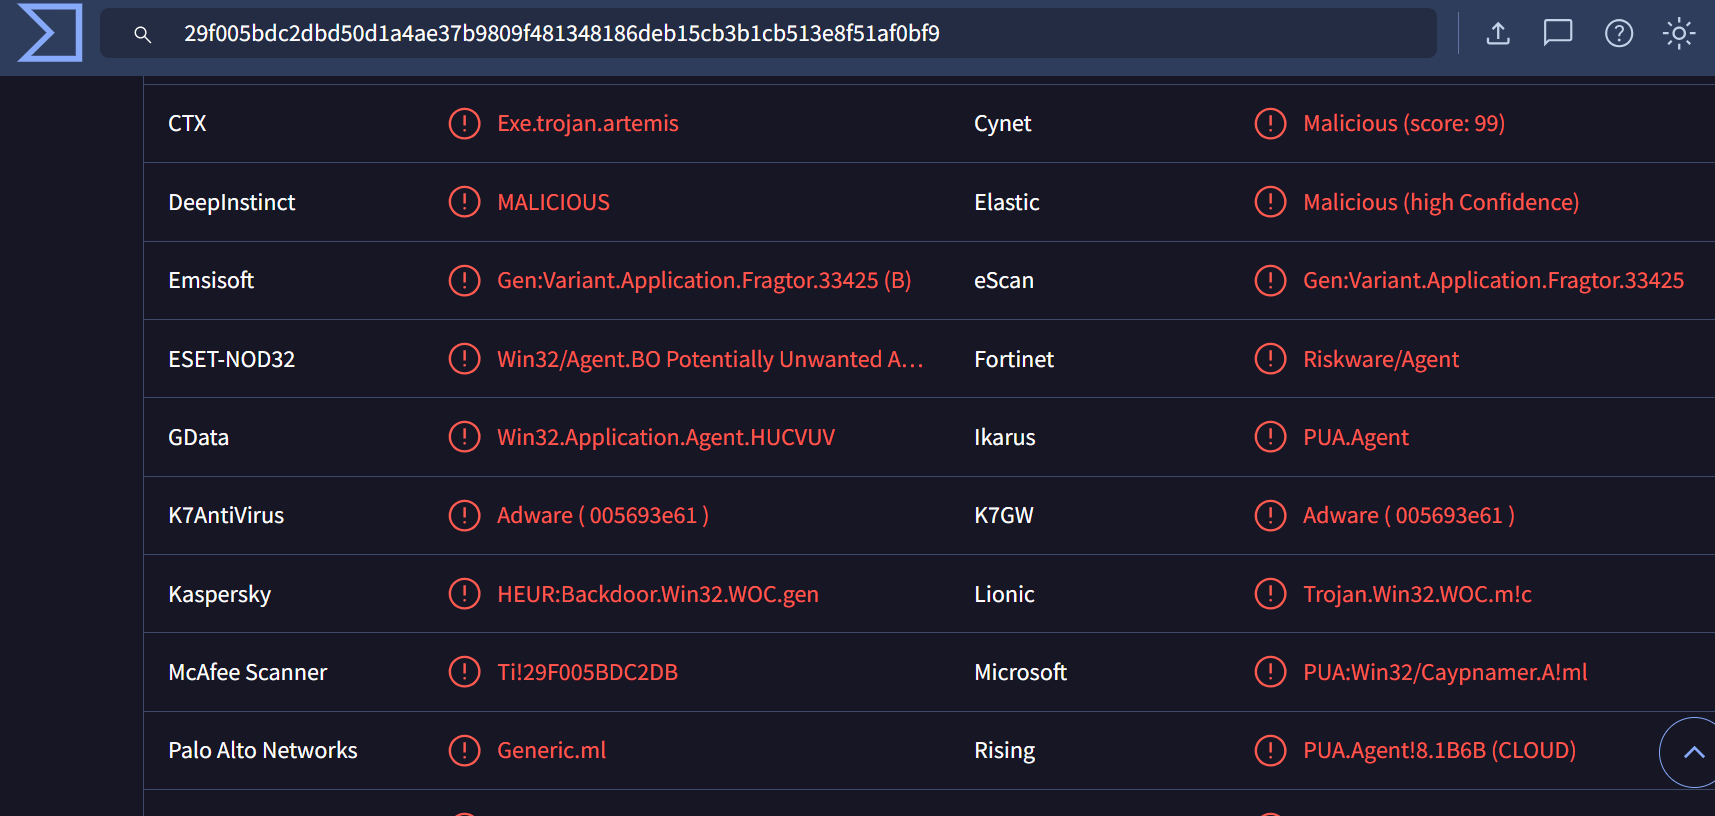
Task: Select the CTX vendor name
Action: (187, 123)
